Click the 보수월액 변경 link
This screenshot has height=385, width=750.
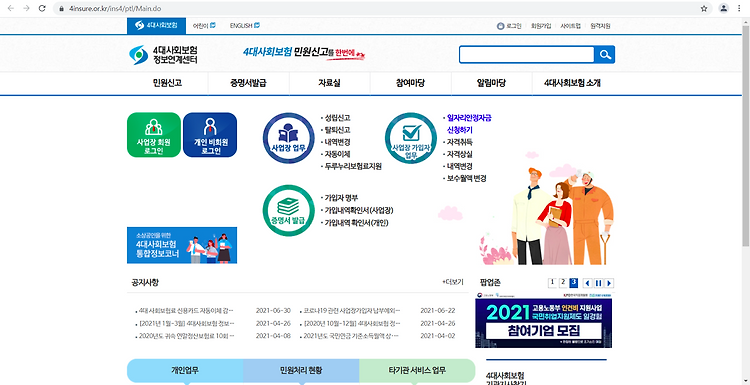coord(466,178)
